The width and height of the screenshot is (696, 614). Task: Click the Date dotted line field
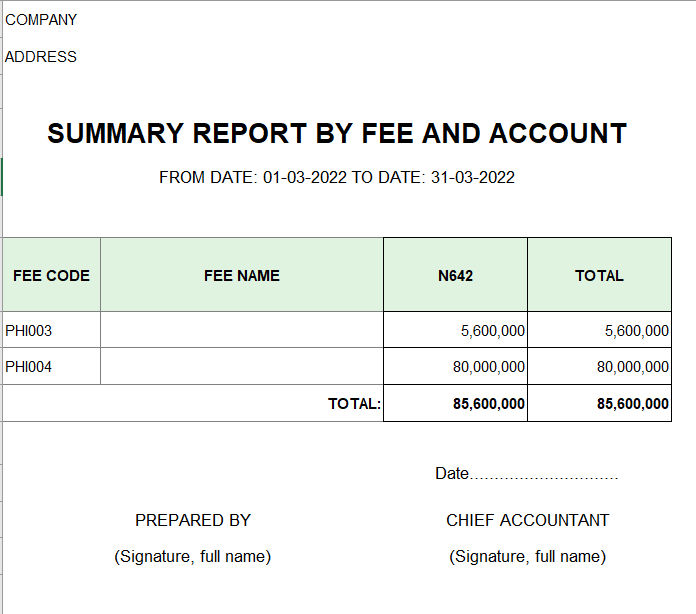click(x=526, y=474)
